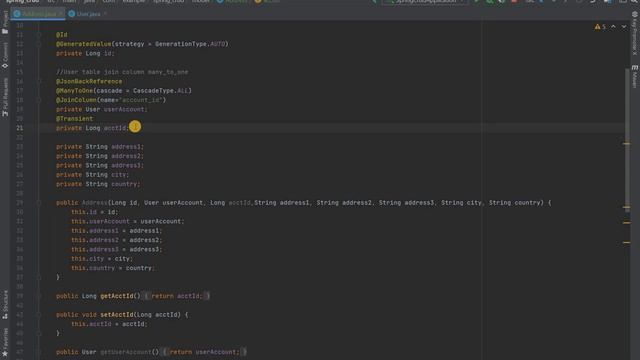Click the top yellow warning marker on scrollbar
Viewport: 640px width, 360px height.
[x=627, y=144]
